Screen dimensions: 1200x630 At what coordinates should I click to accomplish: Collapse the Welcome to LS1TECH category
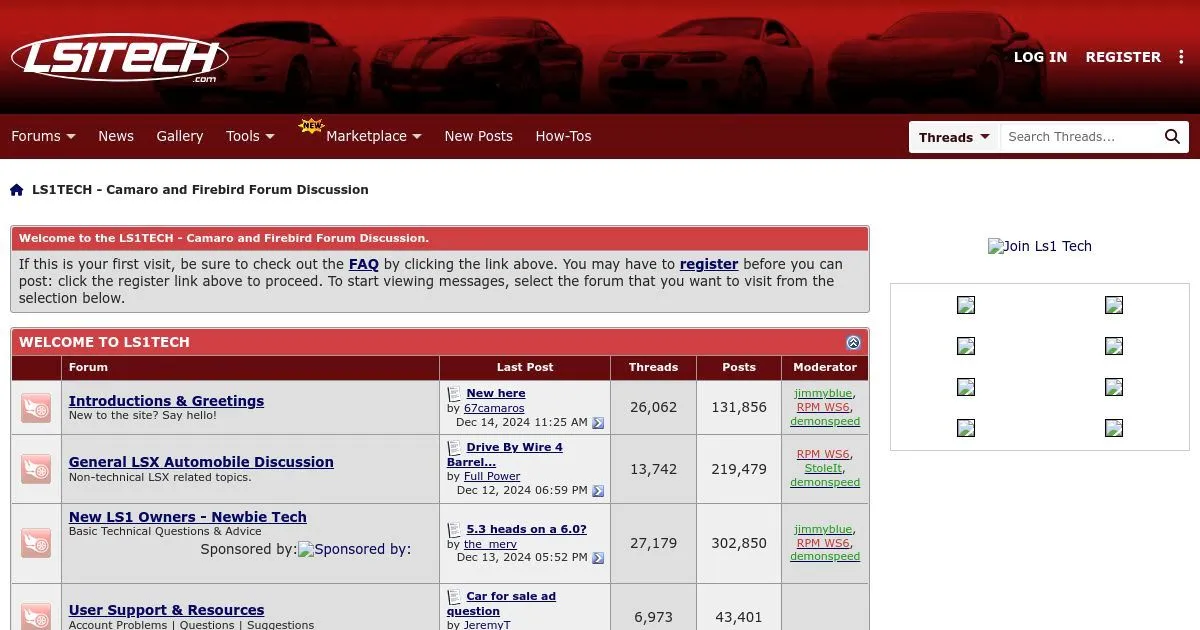pyautogui.click(x=853, y=342)
